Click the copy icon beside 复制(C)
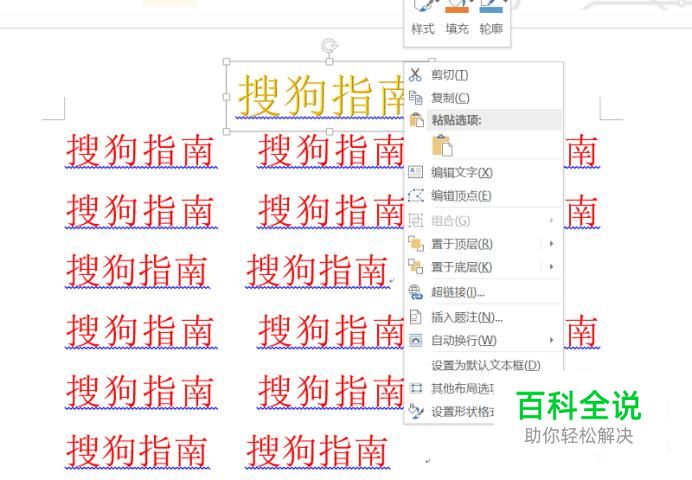Viewport: 692px width, 480px height. tap(415, 98)
